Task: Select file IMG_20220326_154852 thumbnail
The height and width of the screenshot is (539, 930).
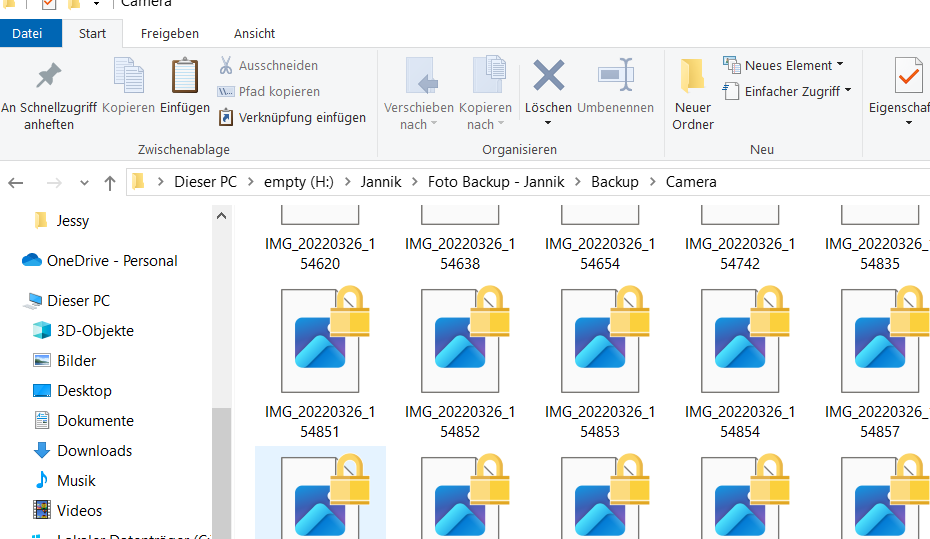Action: pos(466,340)
